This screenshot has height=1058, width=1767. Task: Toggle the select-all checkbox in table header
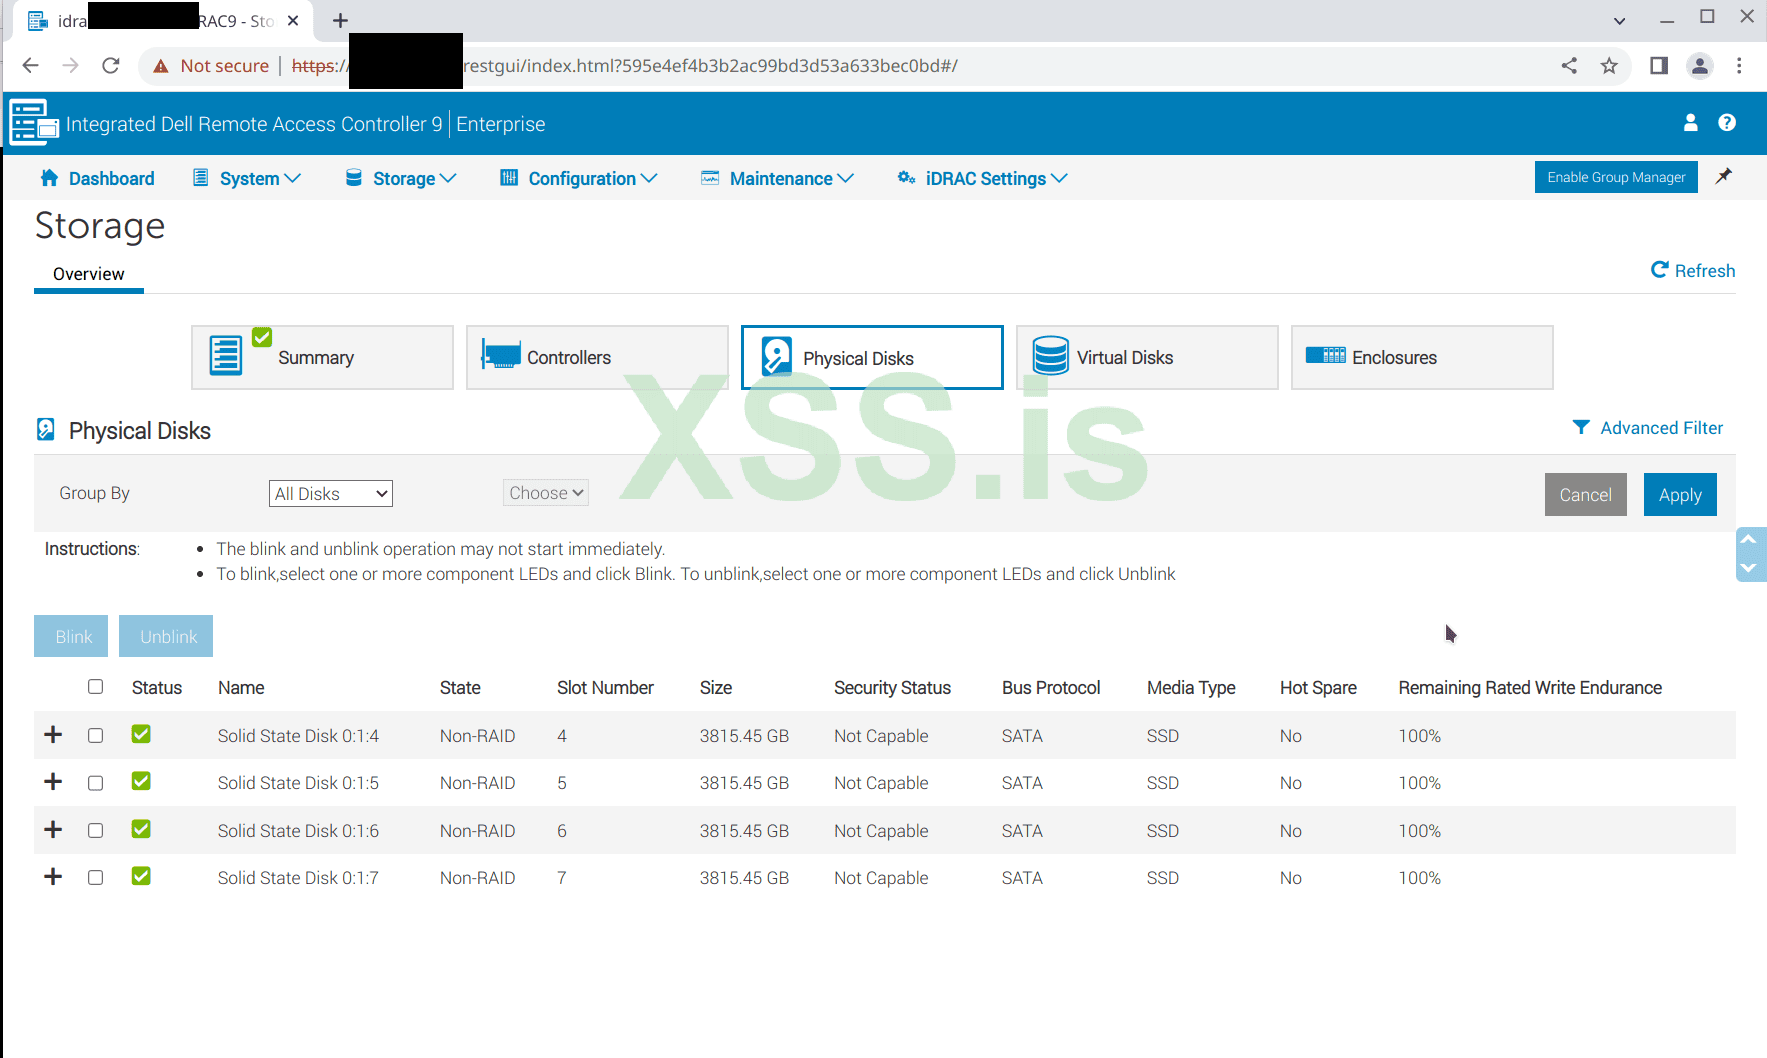(96, 687)
